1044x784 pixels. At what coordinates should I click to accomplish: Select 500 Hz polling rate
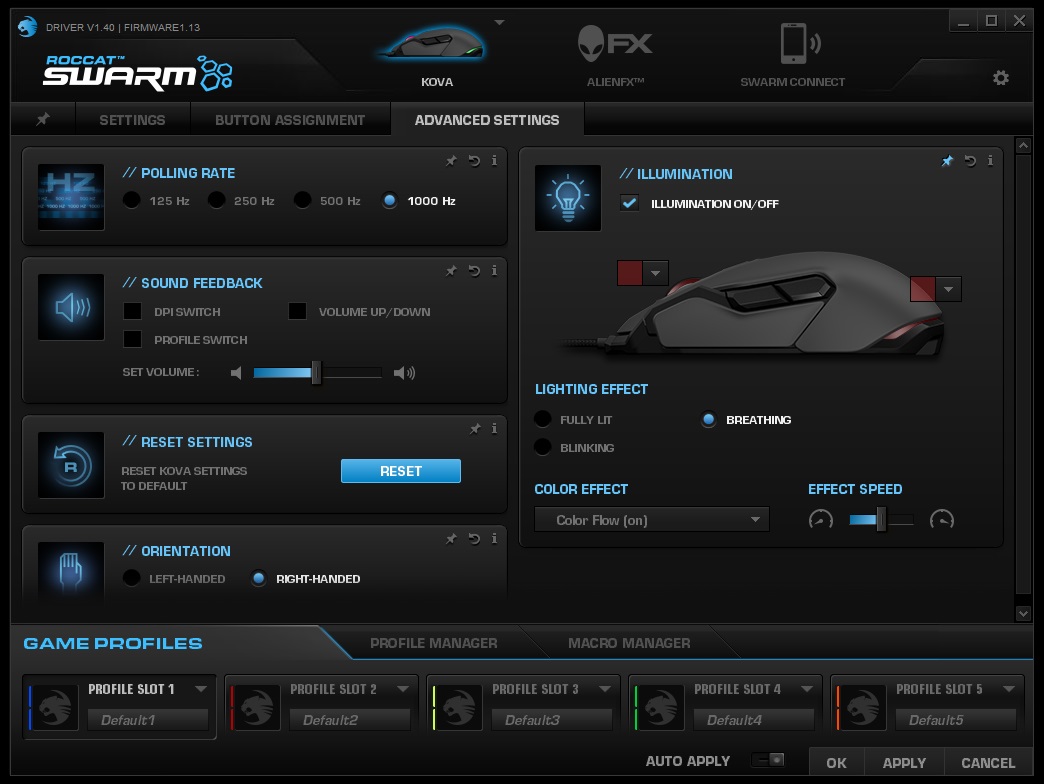pyautogui.click(x=302, y=200)
